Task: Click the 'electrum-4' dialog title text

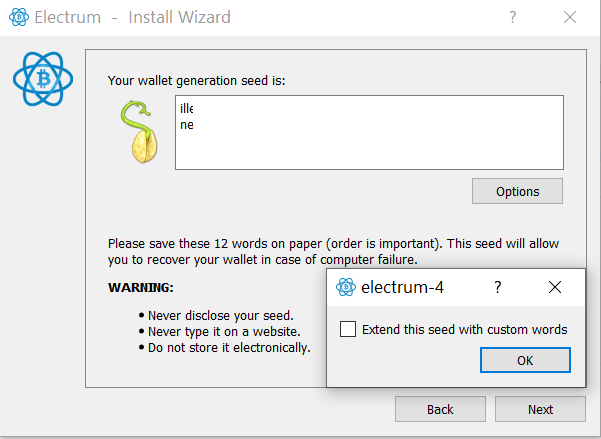Action: pyautogui.click(x=402, y=287)
